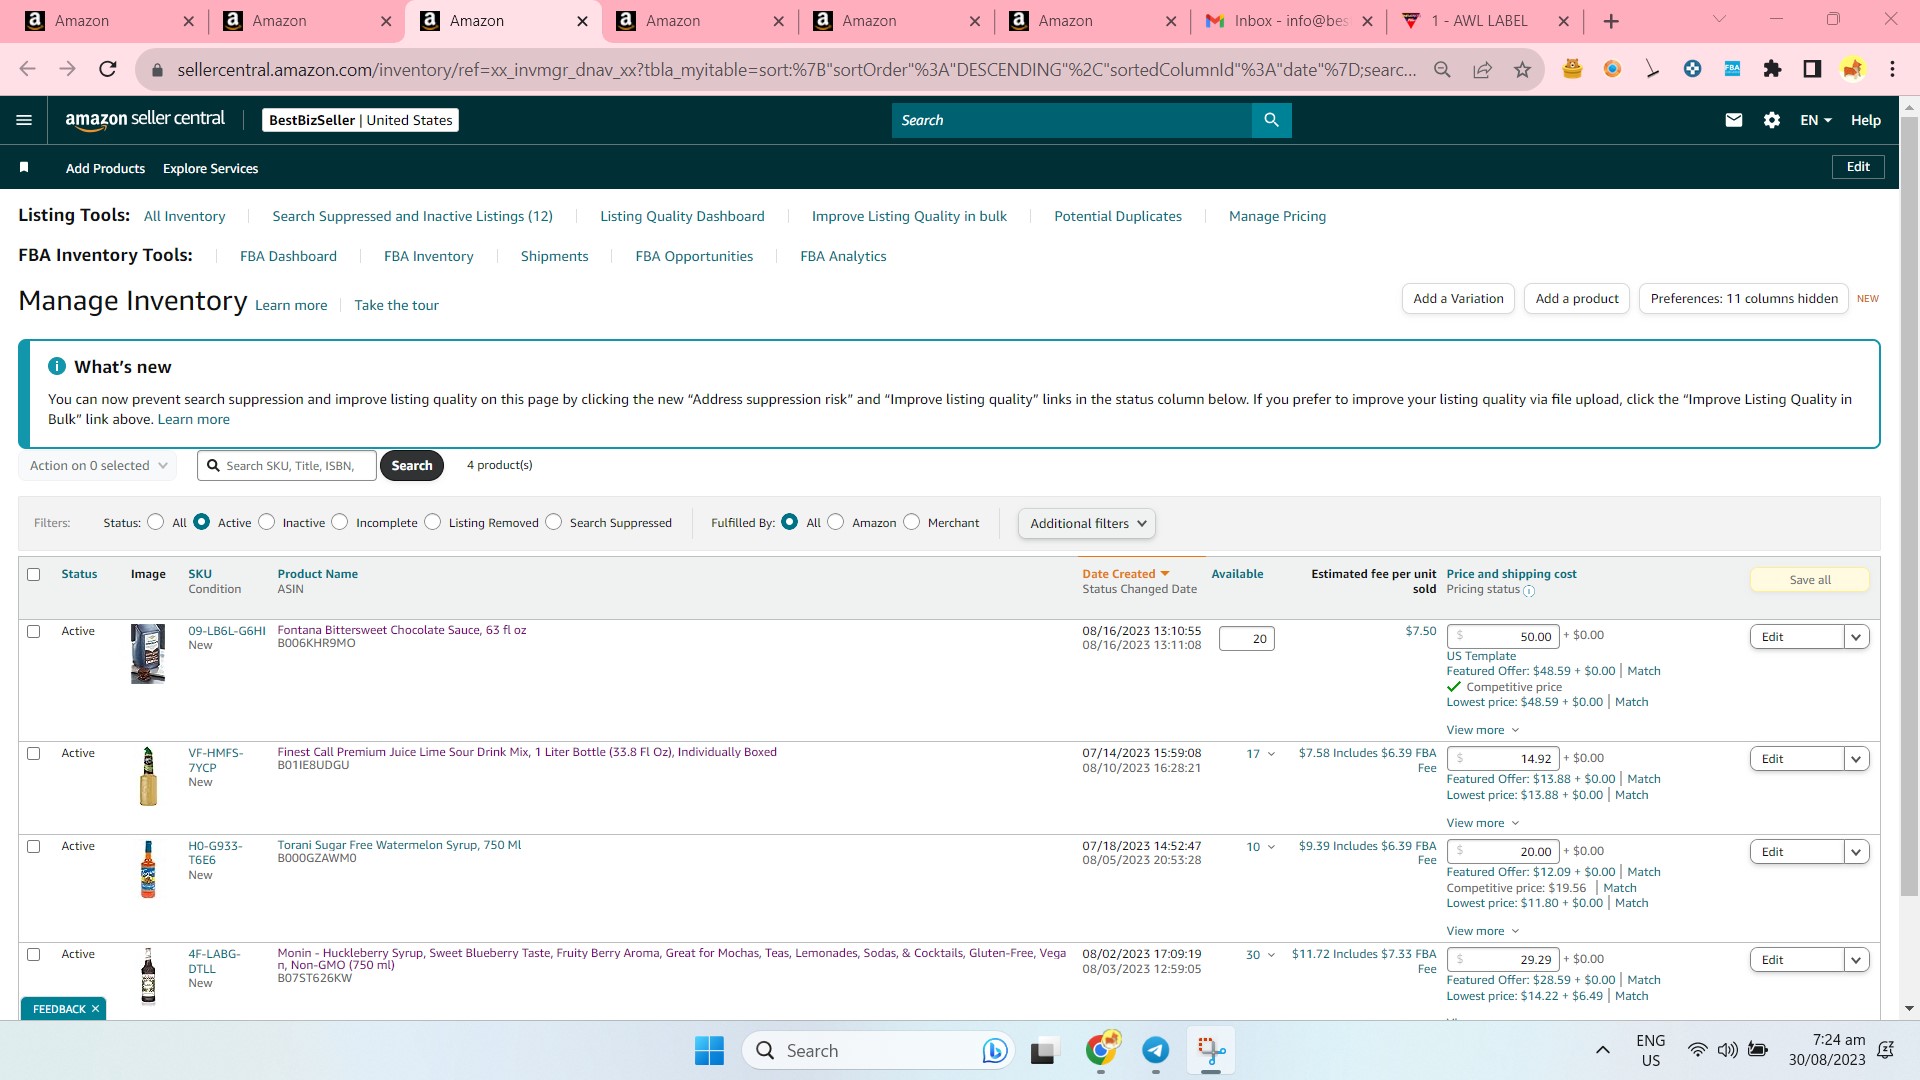Expand the Additional filters dropdown
The image size is (1920, 1080).
tap(1087, 523)
